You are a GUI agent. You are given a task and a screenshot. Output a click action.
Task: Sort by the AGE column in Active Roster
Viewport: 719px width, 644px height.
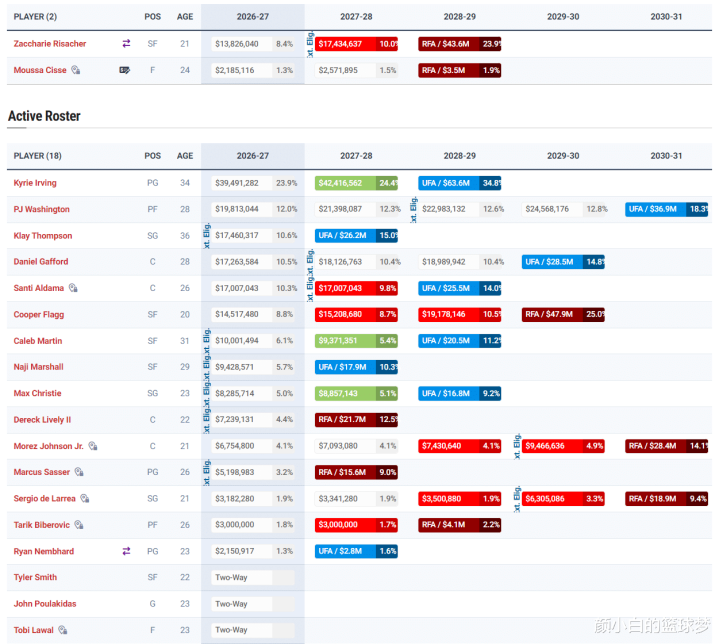185,156
